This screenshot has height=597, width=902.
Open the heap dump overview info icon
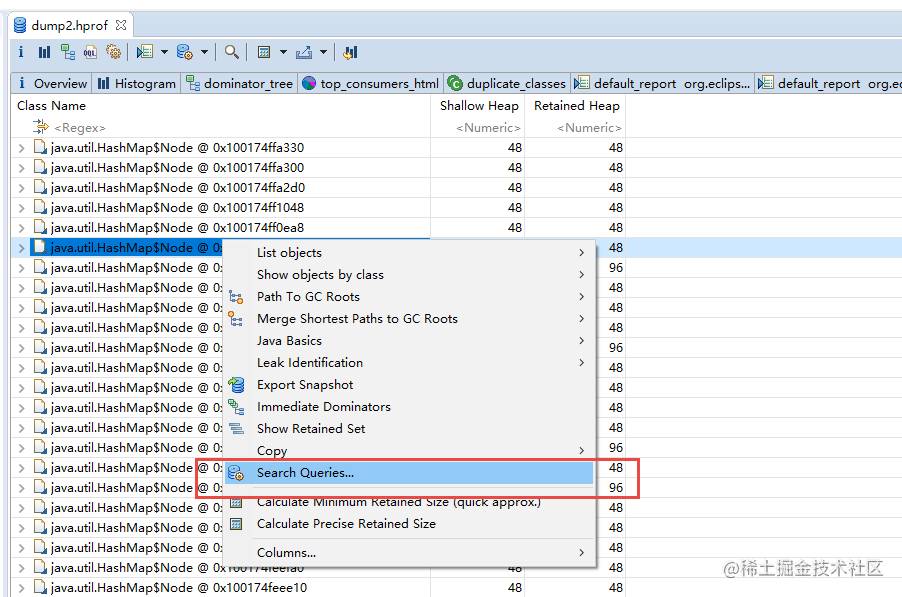pos(21,52)
